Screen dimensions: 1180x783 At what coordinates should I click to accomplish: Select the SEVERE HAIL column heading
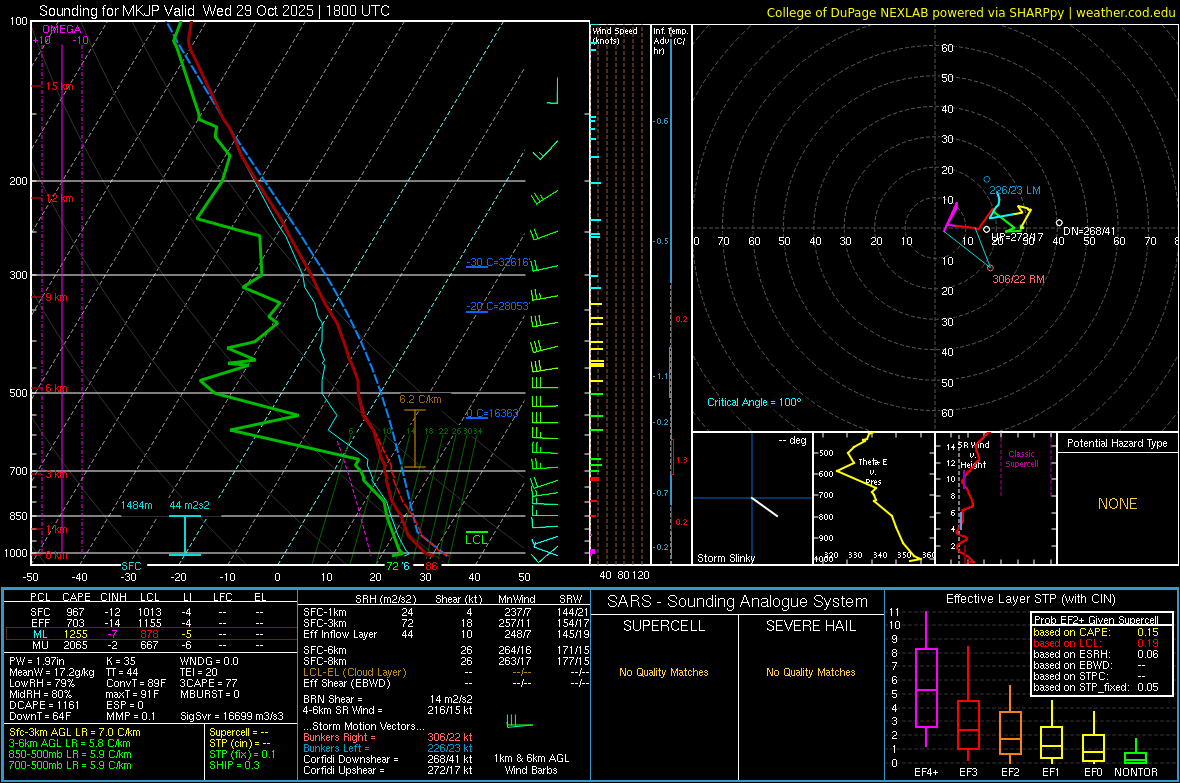(x=810, y=626)
